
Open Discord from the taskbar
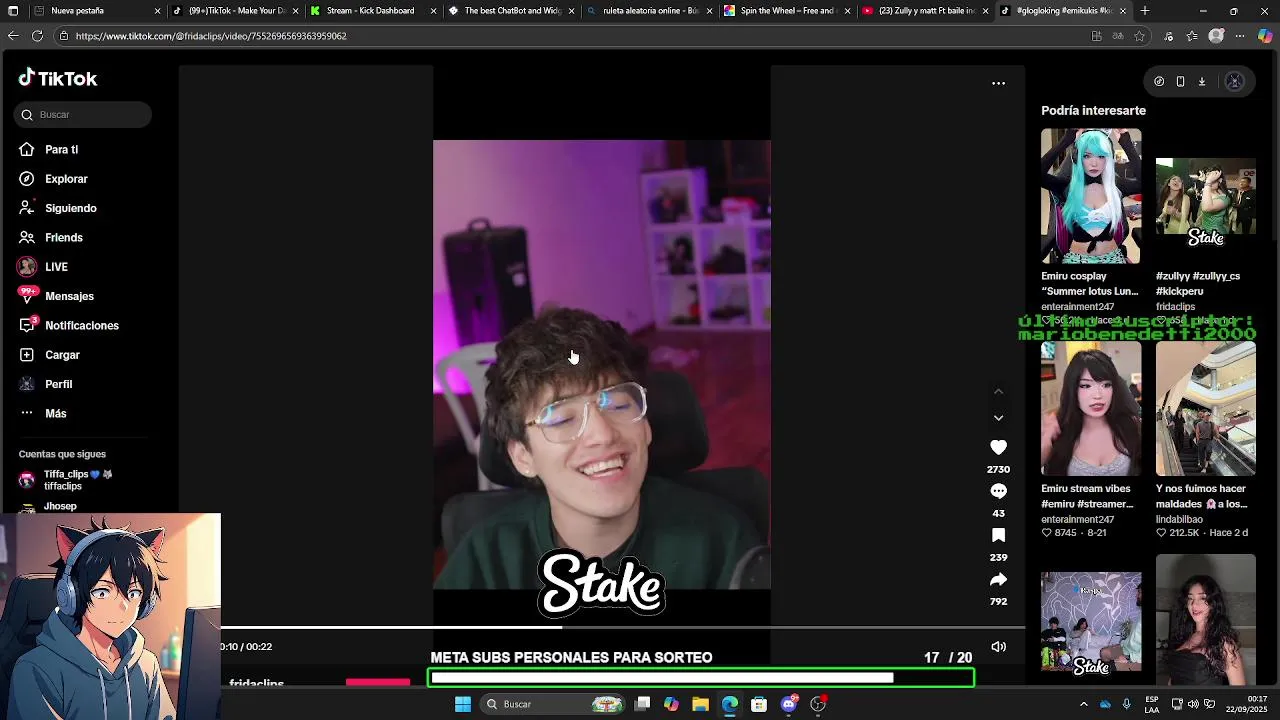(789, 704)
